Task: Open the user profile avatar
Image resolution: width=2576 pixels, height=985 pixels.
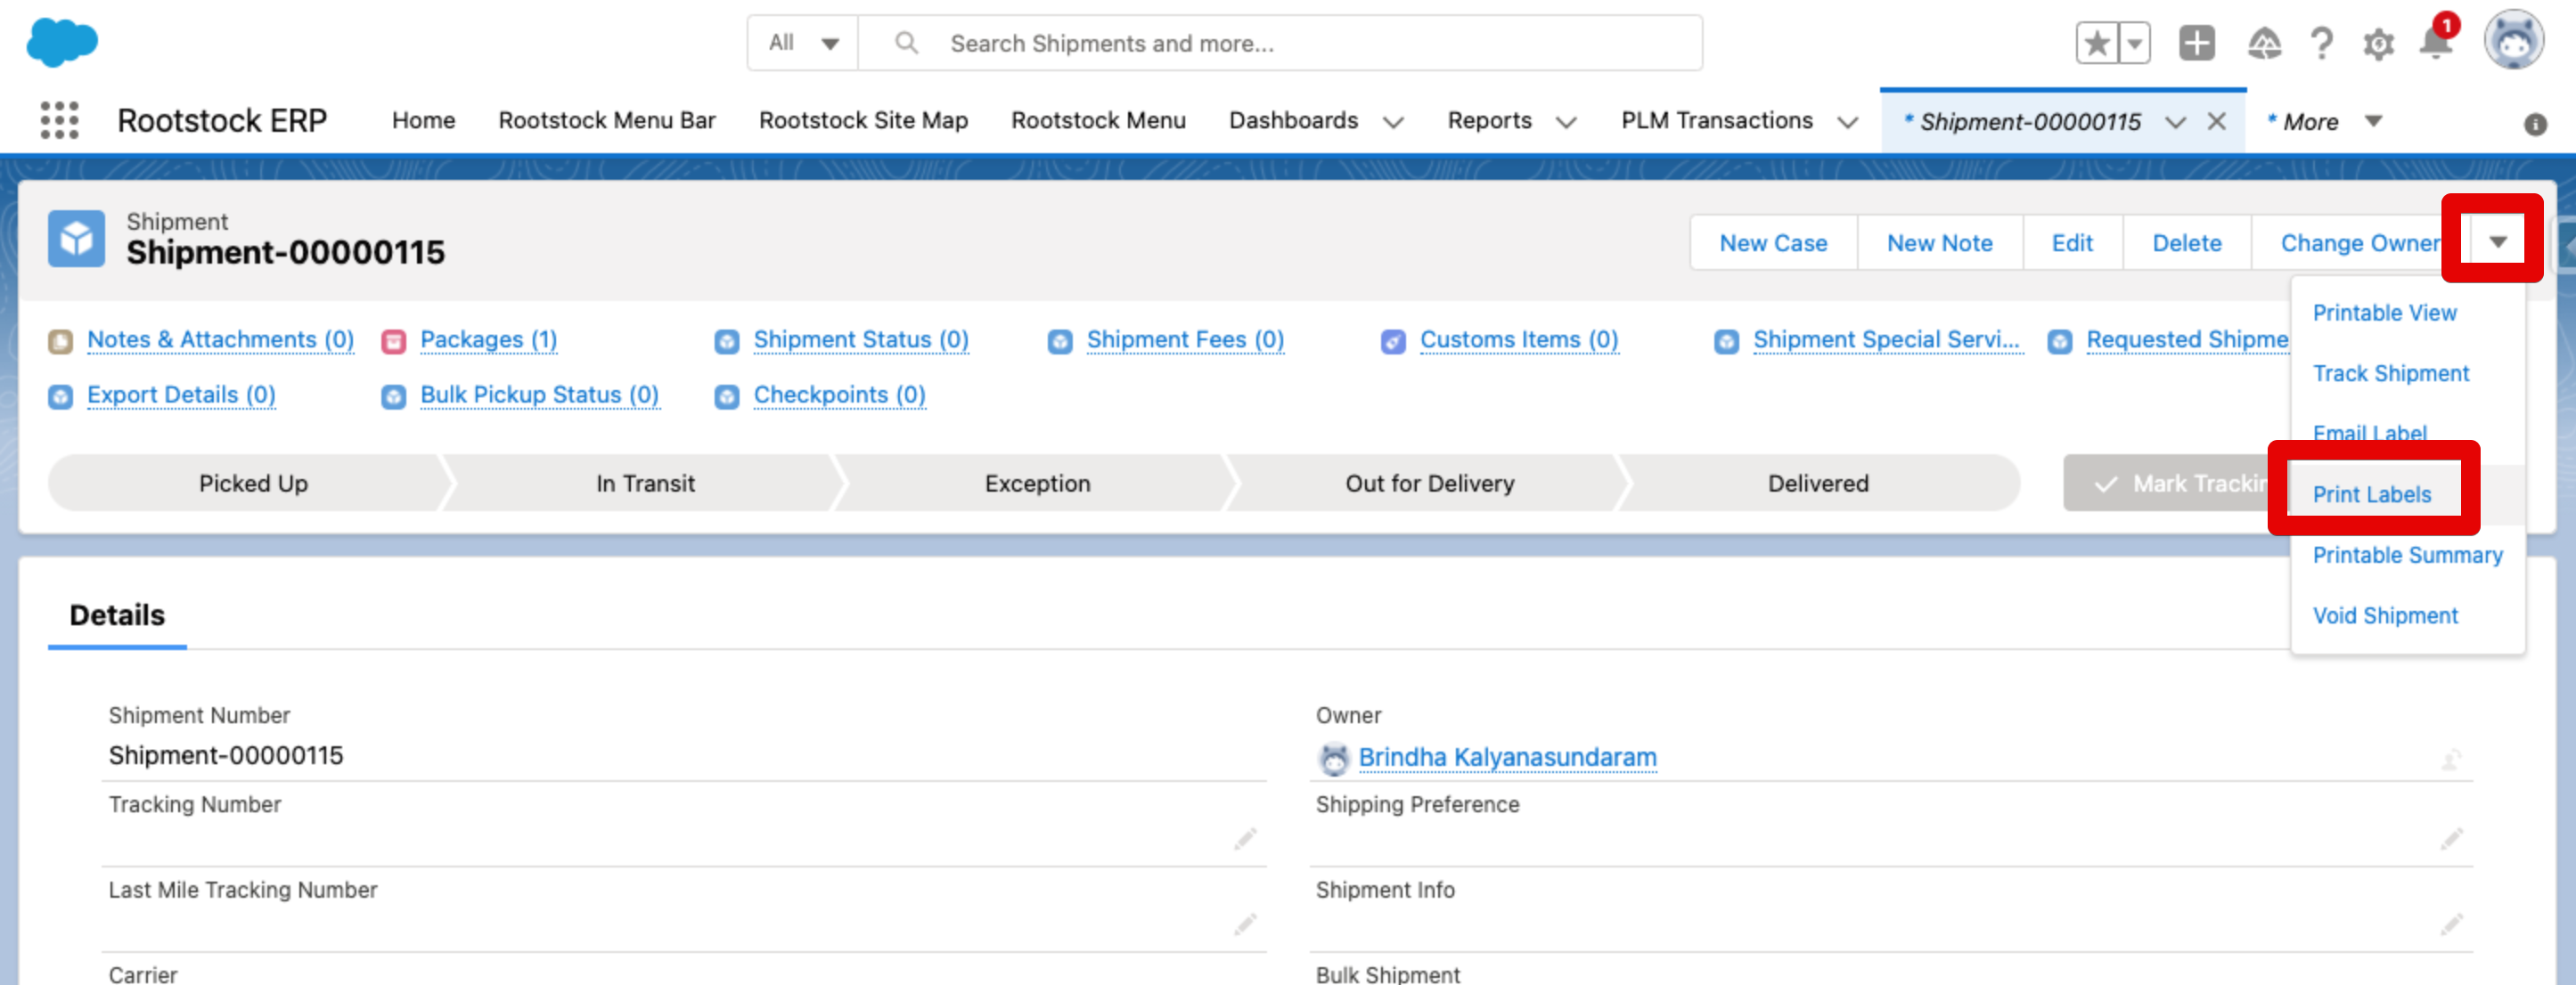Action: coord(2515,41)
